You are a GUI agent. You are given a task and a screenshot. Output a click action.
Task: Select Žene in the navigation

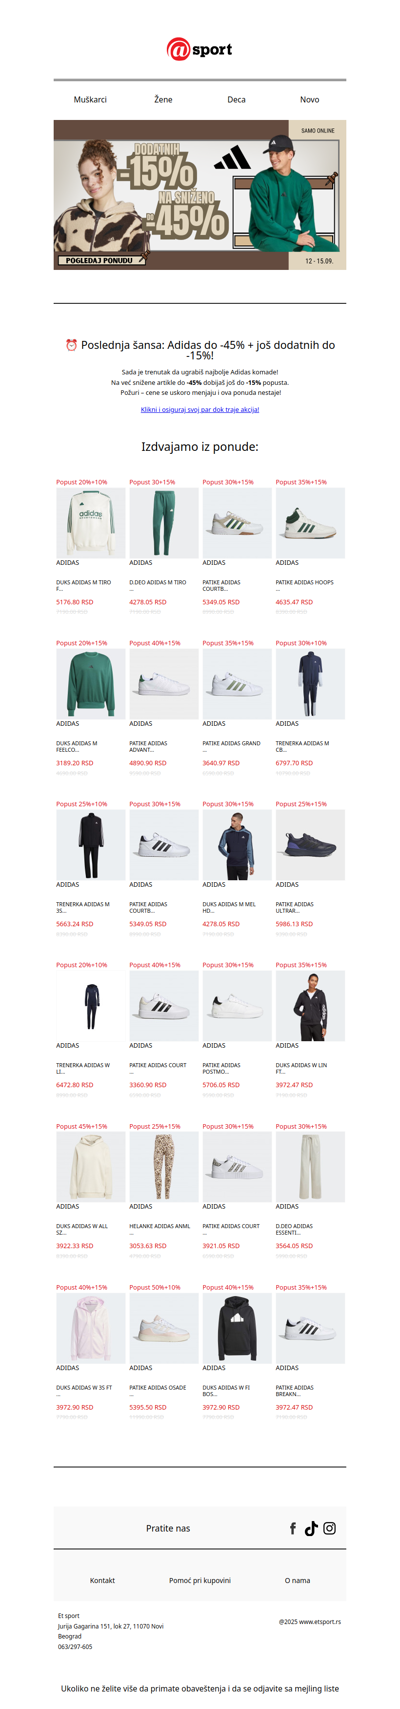[163, 100]
